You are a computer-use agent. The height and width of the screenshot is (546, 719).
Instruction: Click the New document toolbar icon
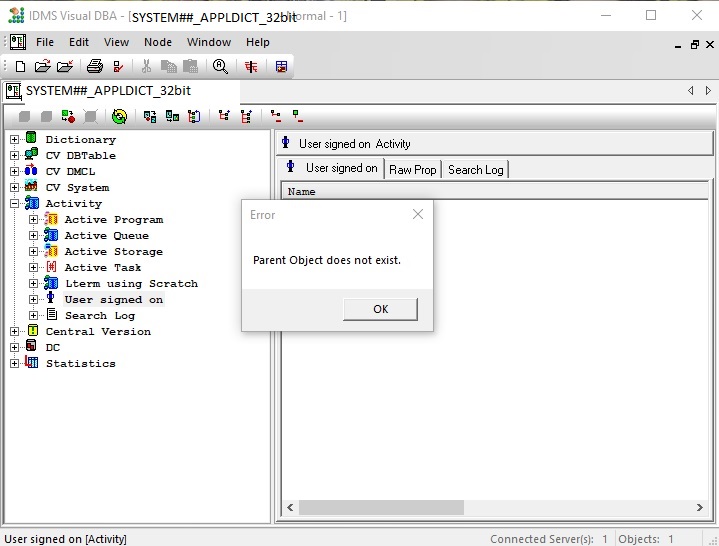point(19,67)
